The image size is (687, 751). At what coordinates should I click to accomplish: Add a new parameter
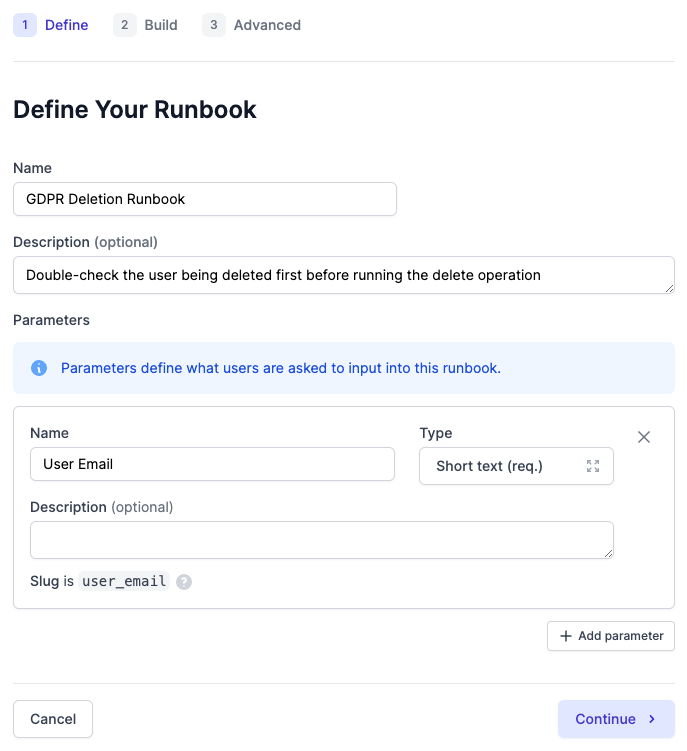coord(611,636)
